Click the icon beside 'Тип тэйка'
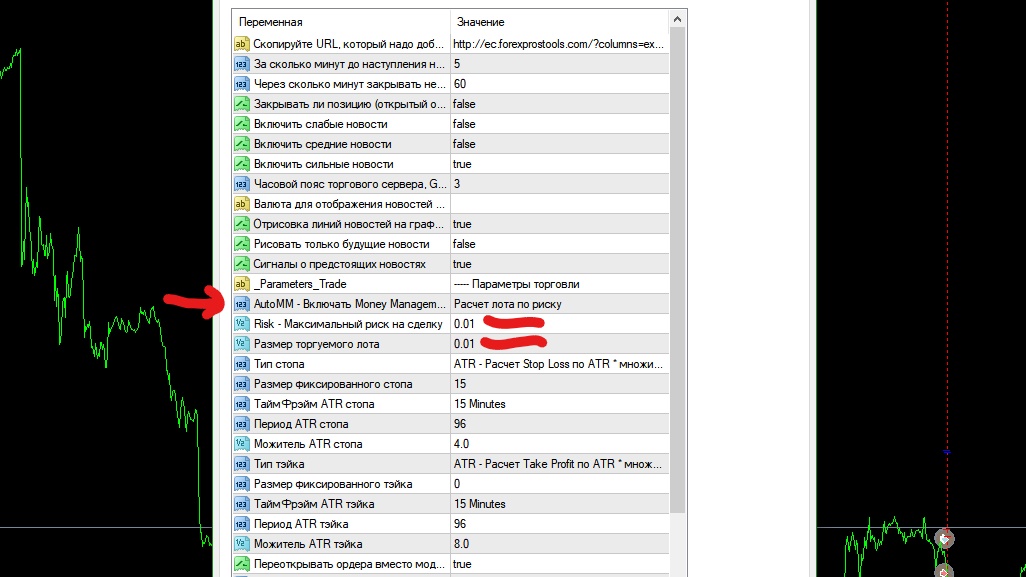1026x577 pixels. [x=241, y=464]
